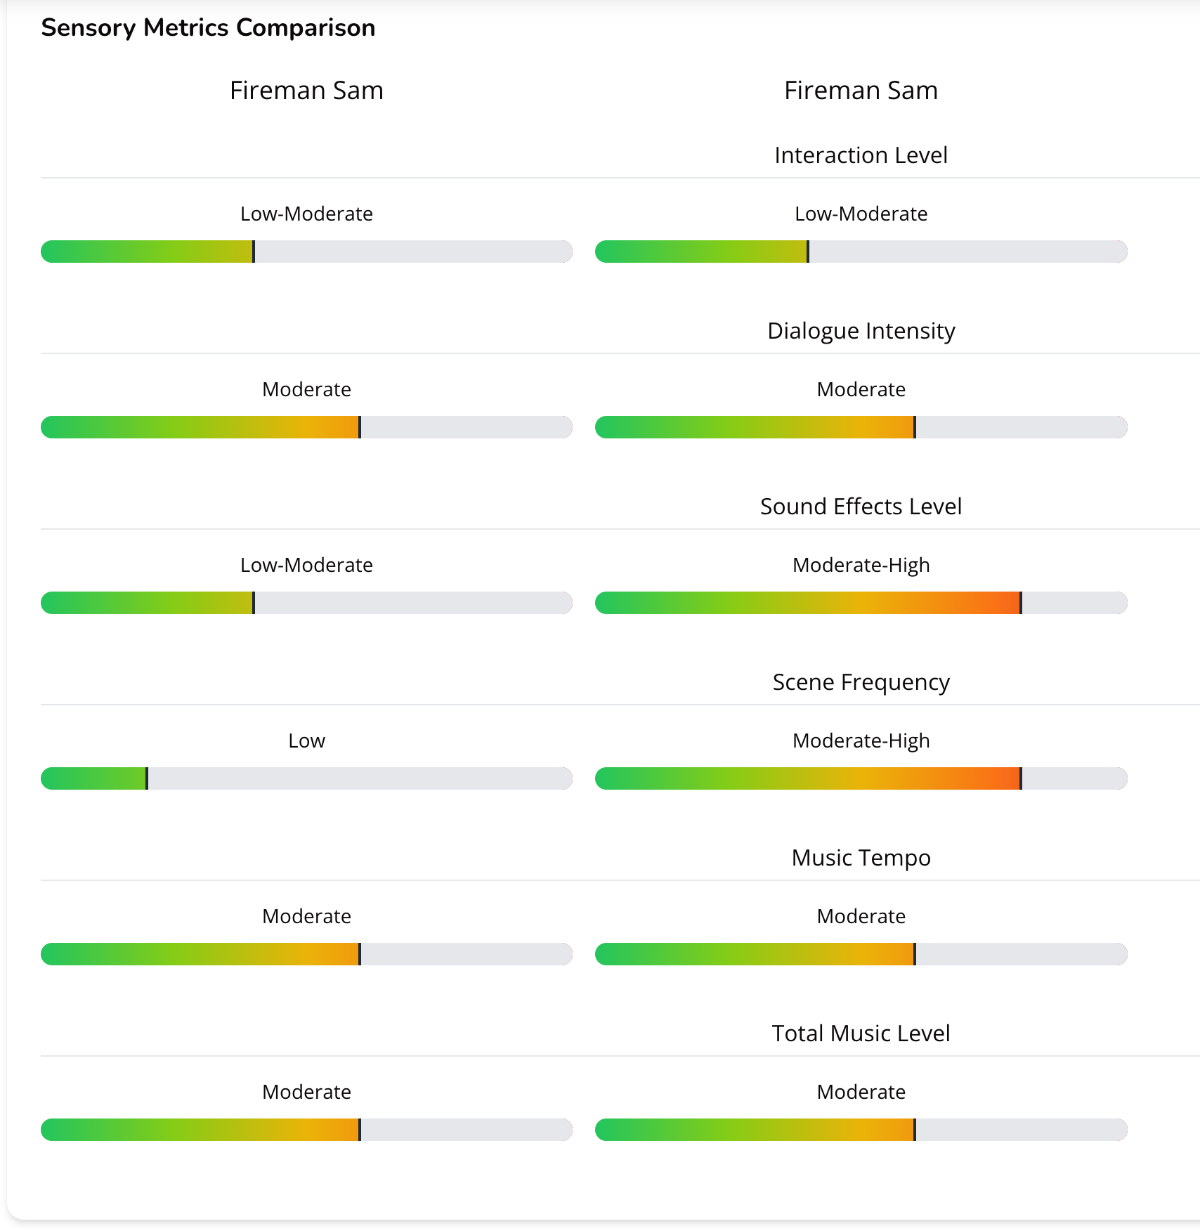Click the right column Total Music Level bar

coord(861,1130)
